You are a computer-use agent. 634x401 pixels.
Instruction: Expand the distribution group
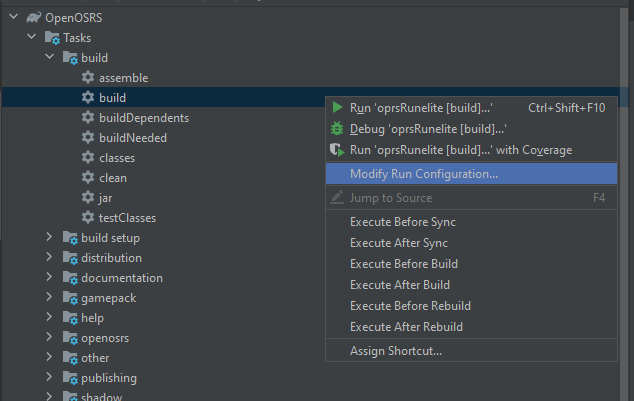(49, 257)
